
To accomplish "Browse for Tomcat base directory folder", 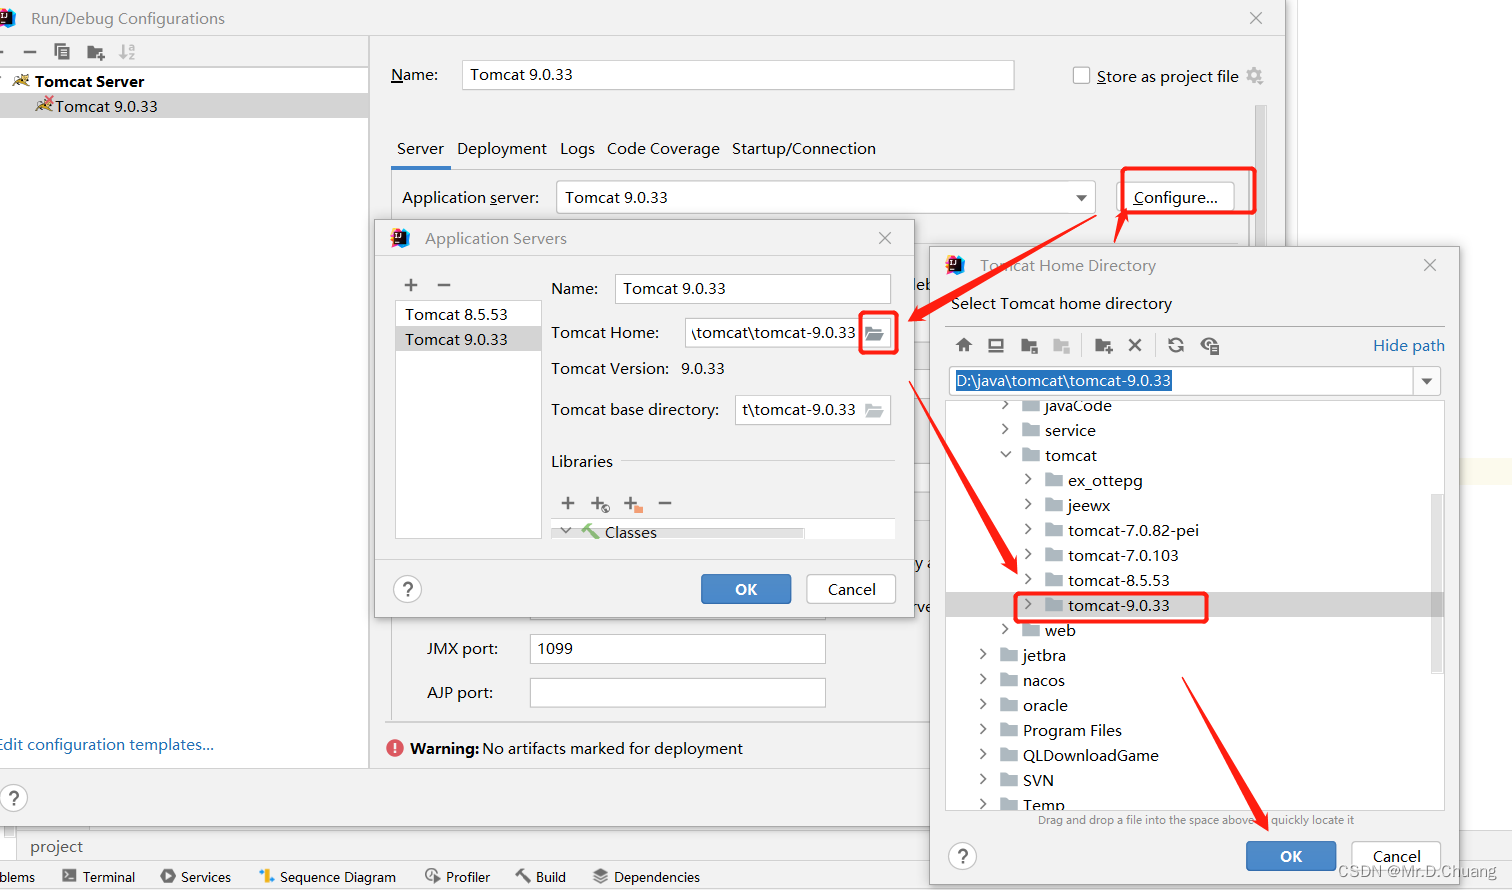I will pyautogui.click(x=875, y=410).
